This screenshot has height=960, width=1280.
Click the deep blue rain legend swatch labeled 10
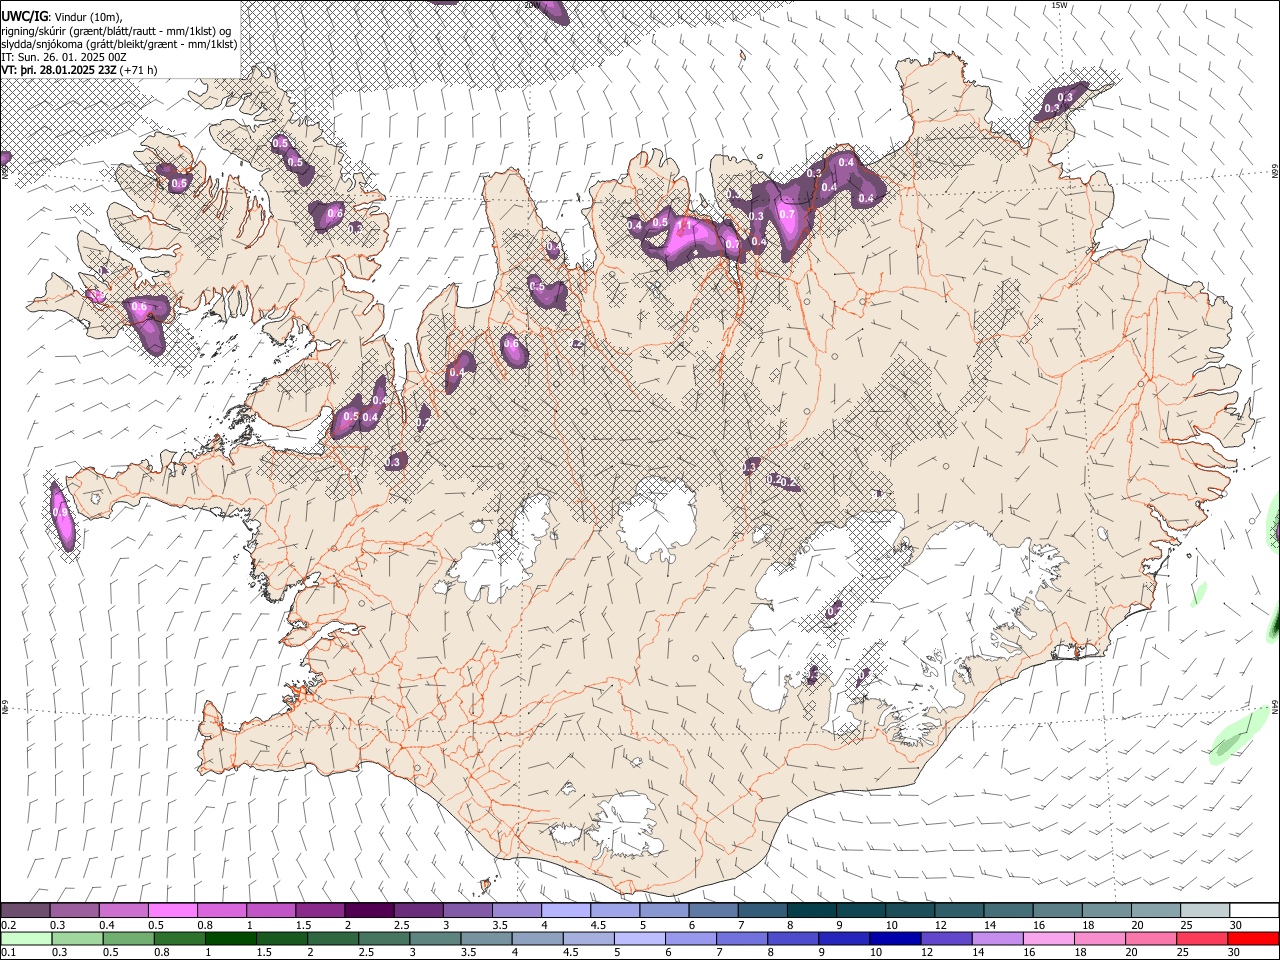tap(895, 938)
